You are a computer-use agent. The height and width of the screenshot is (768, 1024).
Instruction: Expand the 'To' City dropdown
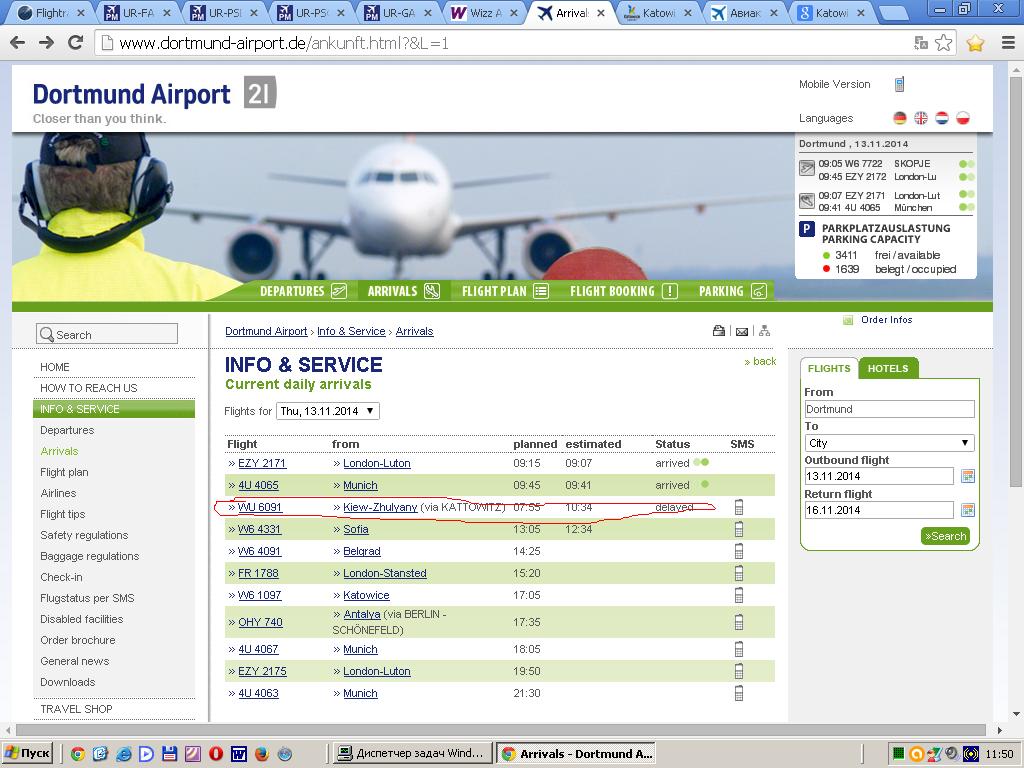[x=889, y=443]
